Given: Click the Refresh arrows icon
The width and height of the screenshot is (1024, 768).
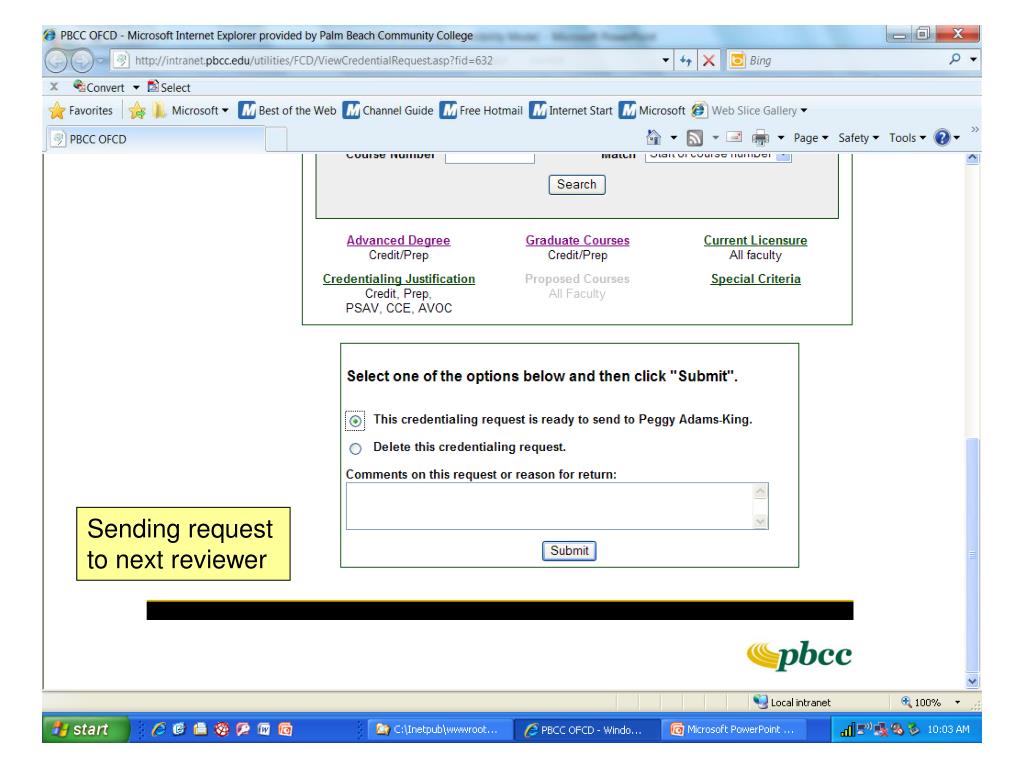Looking at the screenshot, I should pyautogui.click(x=686, y=61).
